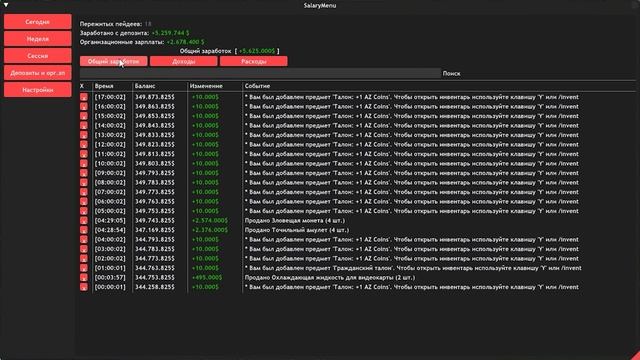Viewport: 640px width, 360px height.
Task: Click the Изменение column header
Action: tap(206, 86)
